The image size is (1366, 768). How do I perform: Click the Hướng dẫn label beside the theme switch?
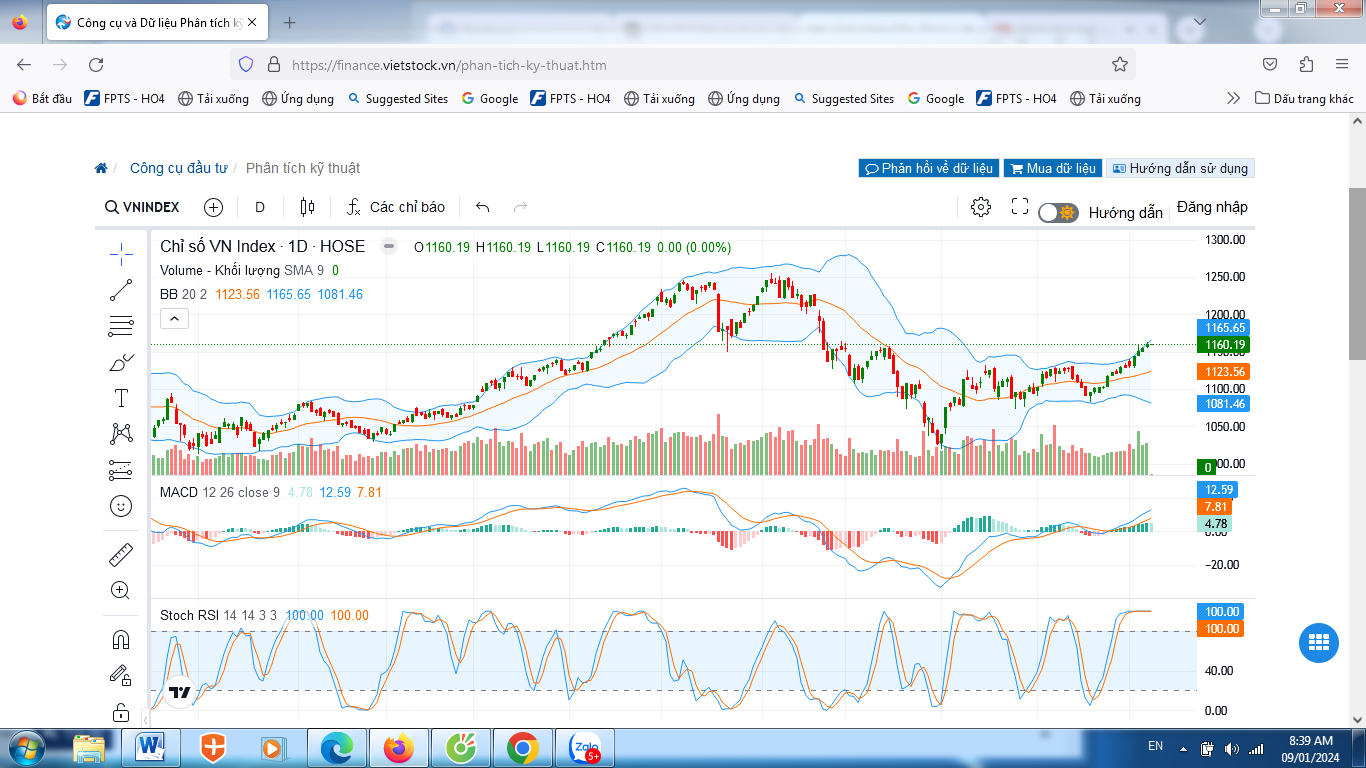[x=1126, y=212]
